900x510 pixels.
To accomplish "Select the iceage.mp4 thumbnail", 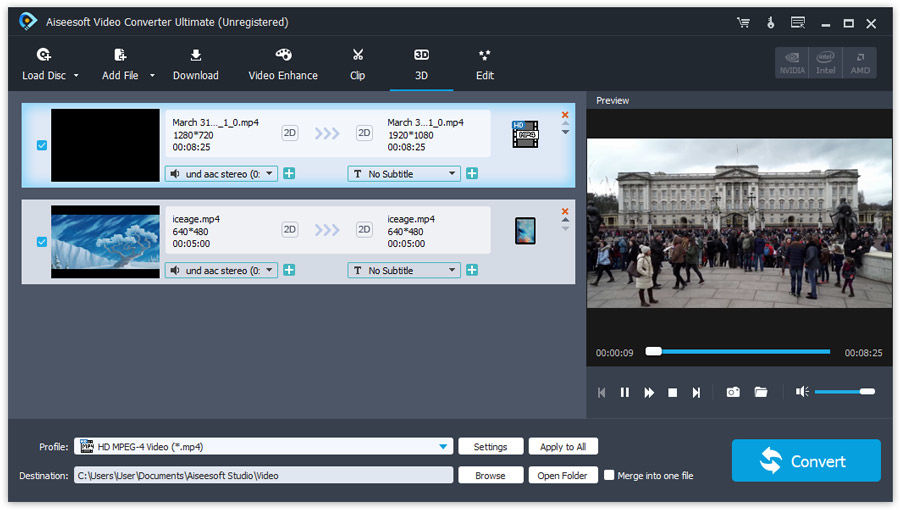I will (x=106, y=242).
